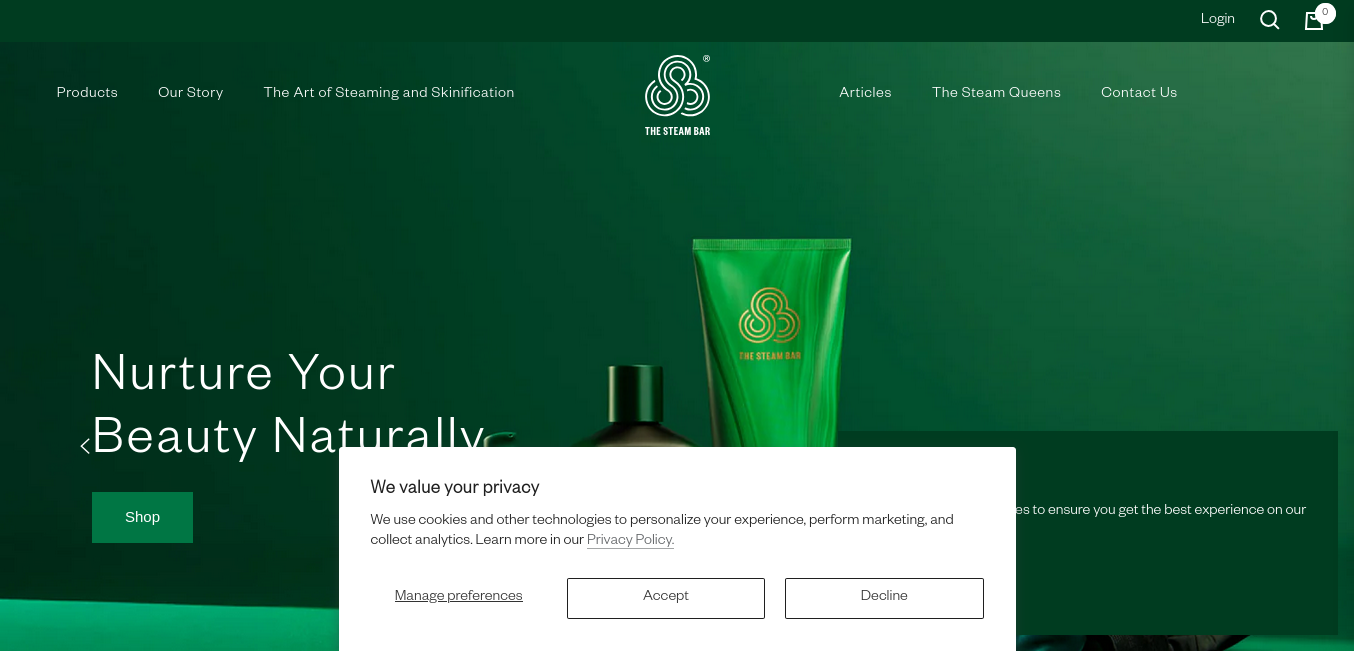Viewport: 1366px width, 651px height.
Task: Visit The Steam Queens page
Action: coord(996,92)
